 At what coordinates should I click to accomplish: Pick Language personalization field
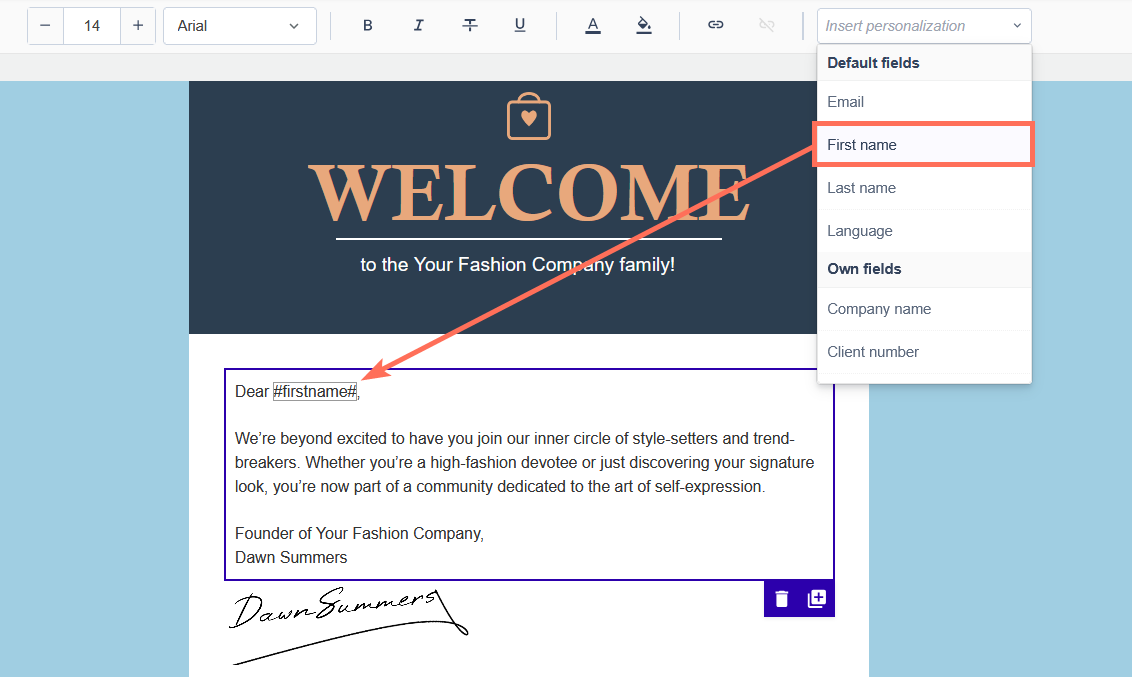(x=924, y=231)
